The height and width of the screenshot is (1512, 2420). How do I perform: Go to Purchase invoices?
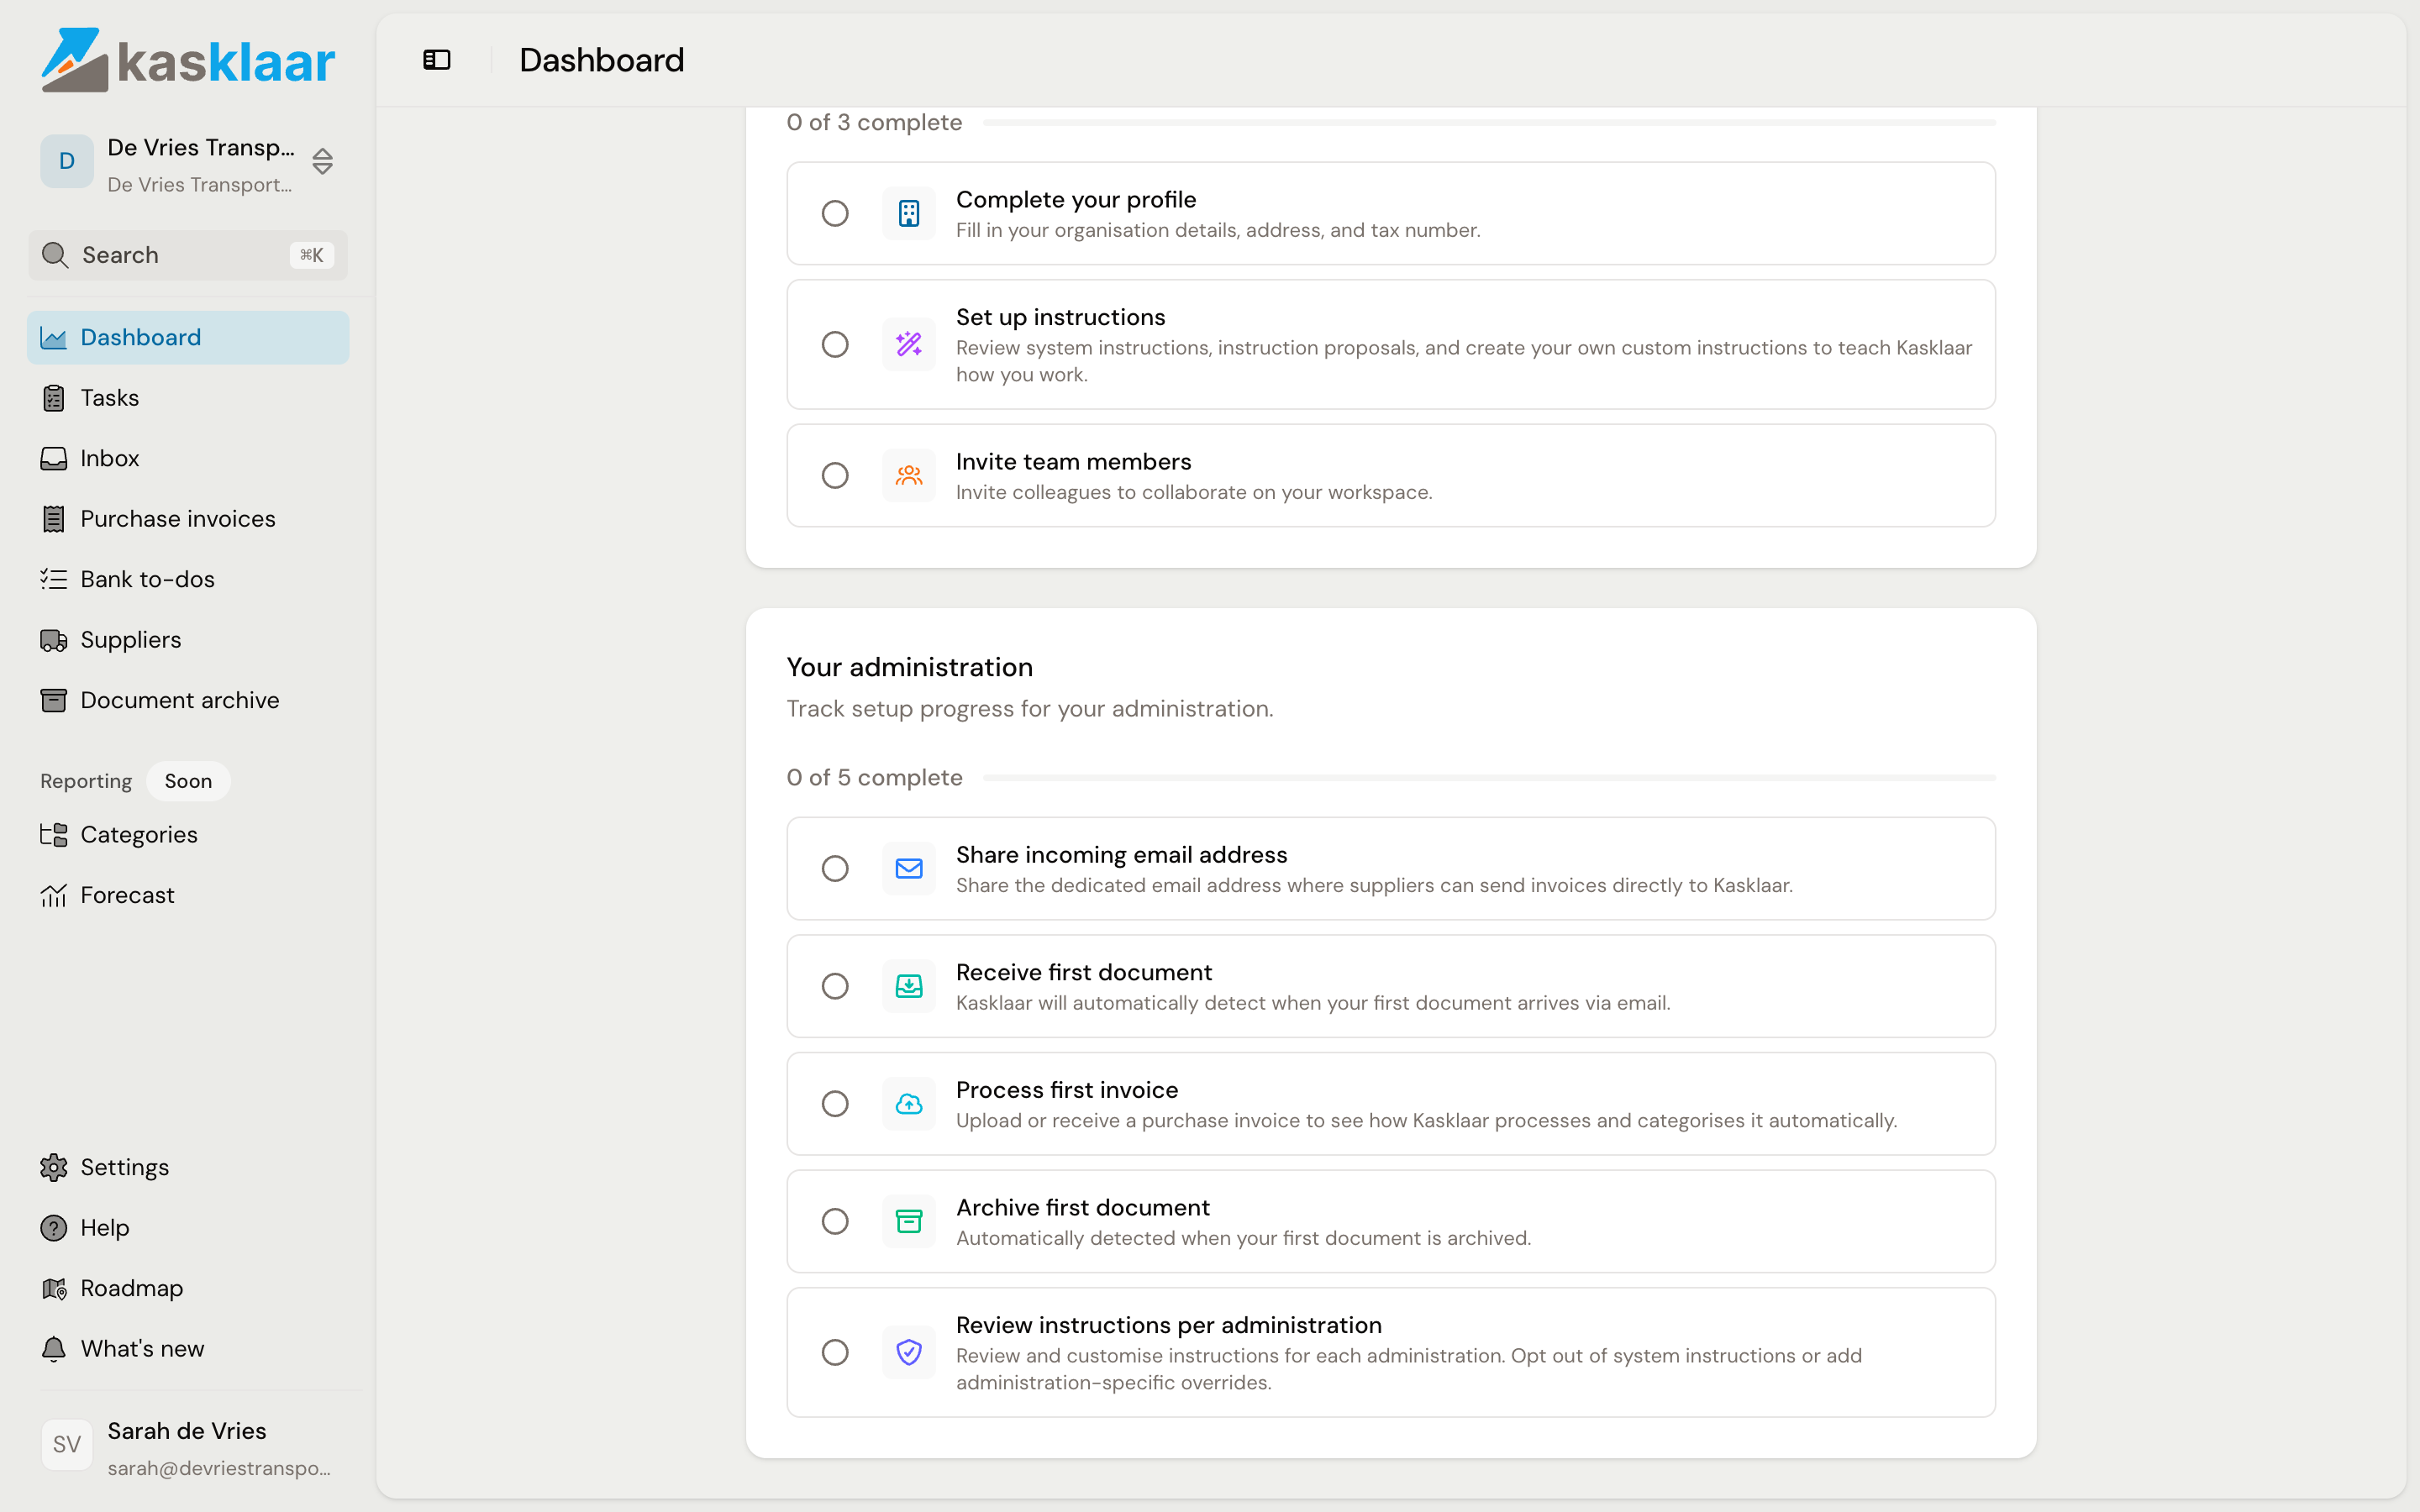click(x=188, y=519)
